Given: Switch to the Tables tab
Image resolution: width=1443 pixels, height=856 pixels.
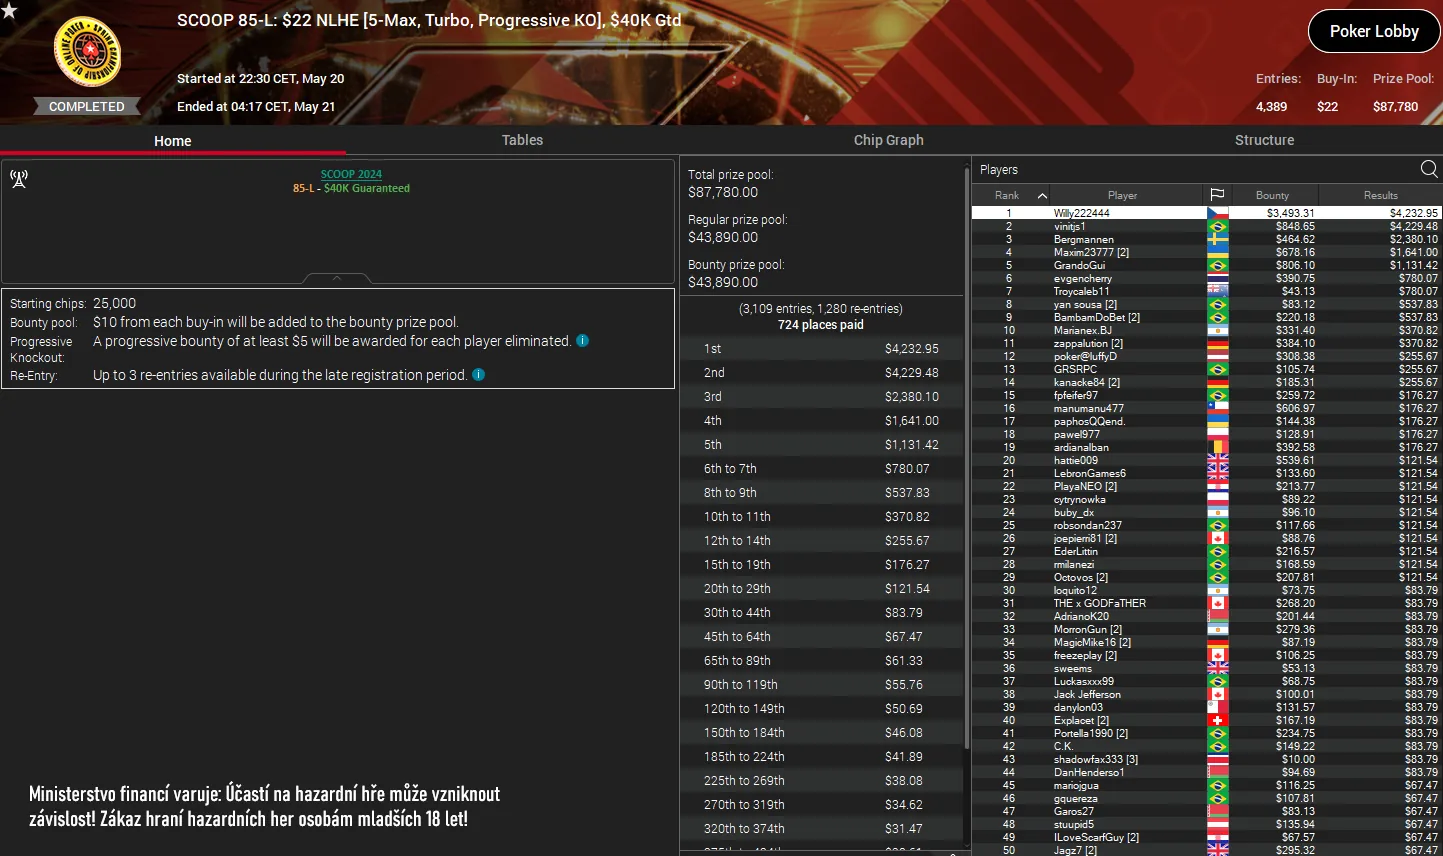Looking at the screenshot, I should [522, 140].
